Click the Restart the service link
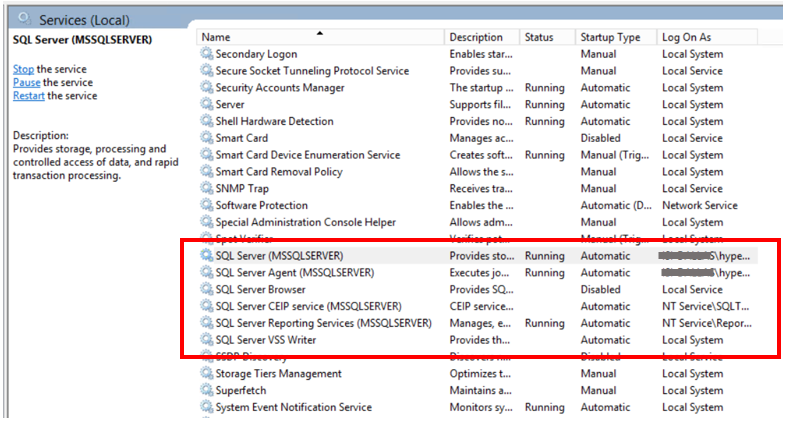Viewport: 795px width, 429px height. pyautogui.click(x=28, y=95)
